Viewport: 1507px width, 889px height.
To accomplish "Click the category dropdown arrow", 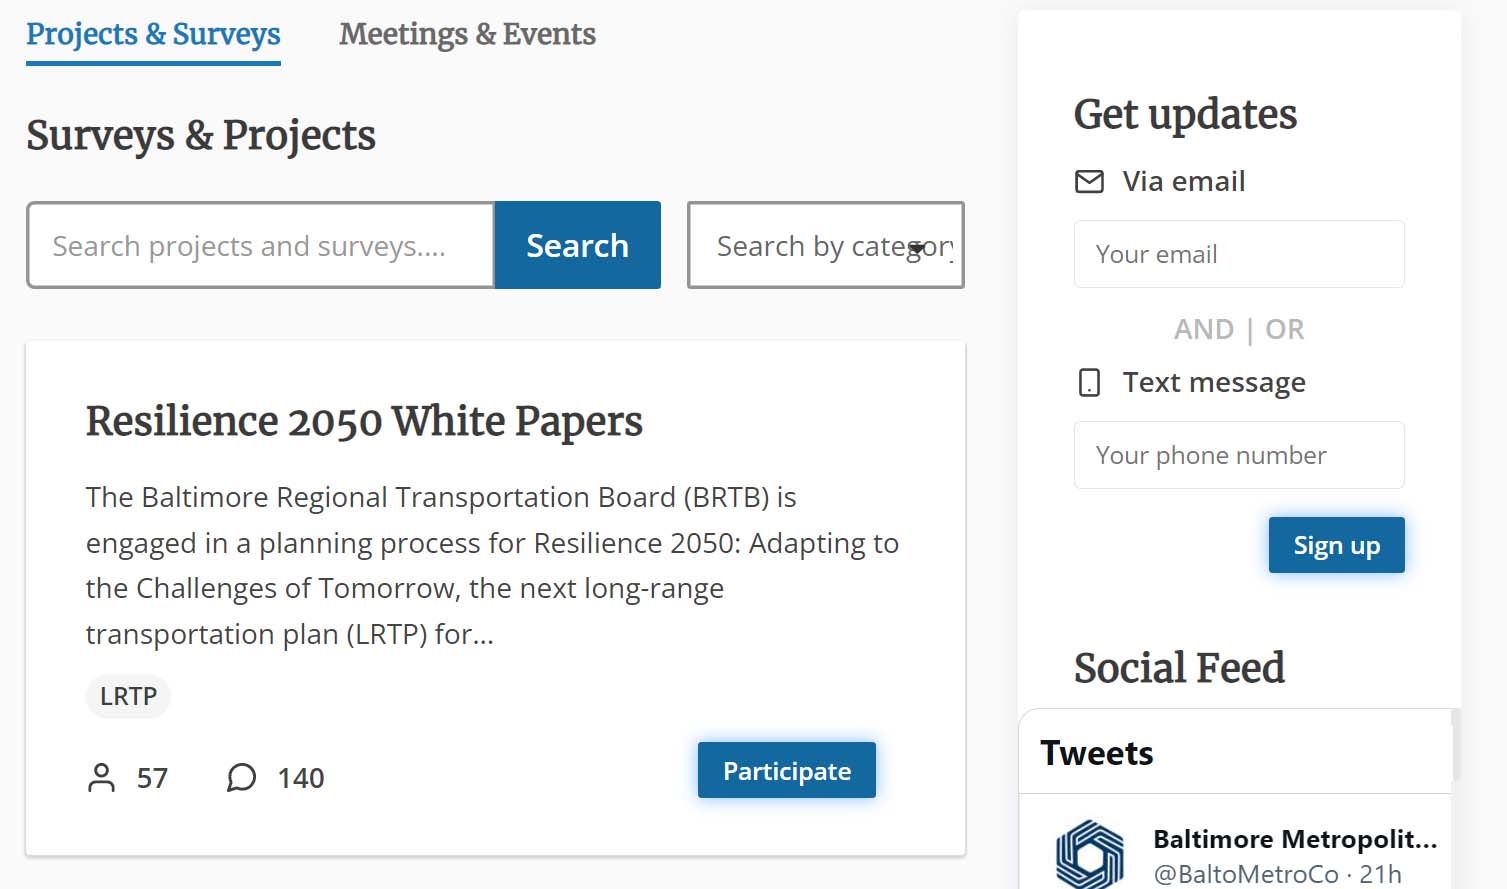I will click(917, 247).
